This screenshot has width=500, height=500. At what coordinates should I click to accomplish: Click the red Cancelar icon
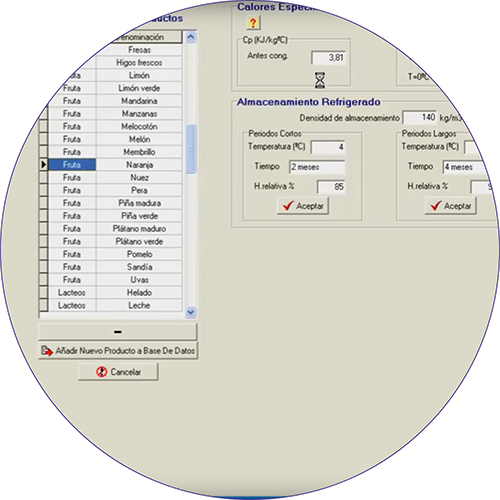[x=101, y=372]
